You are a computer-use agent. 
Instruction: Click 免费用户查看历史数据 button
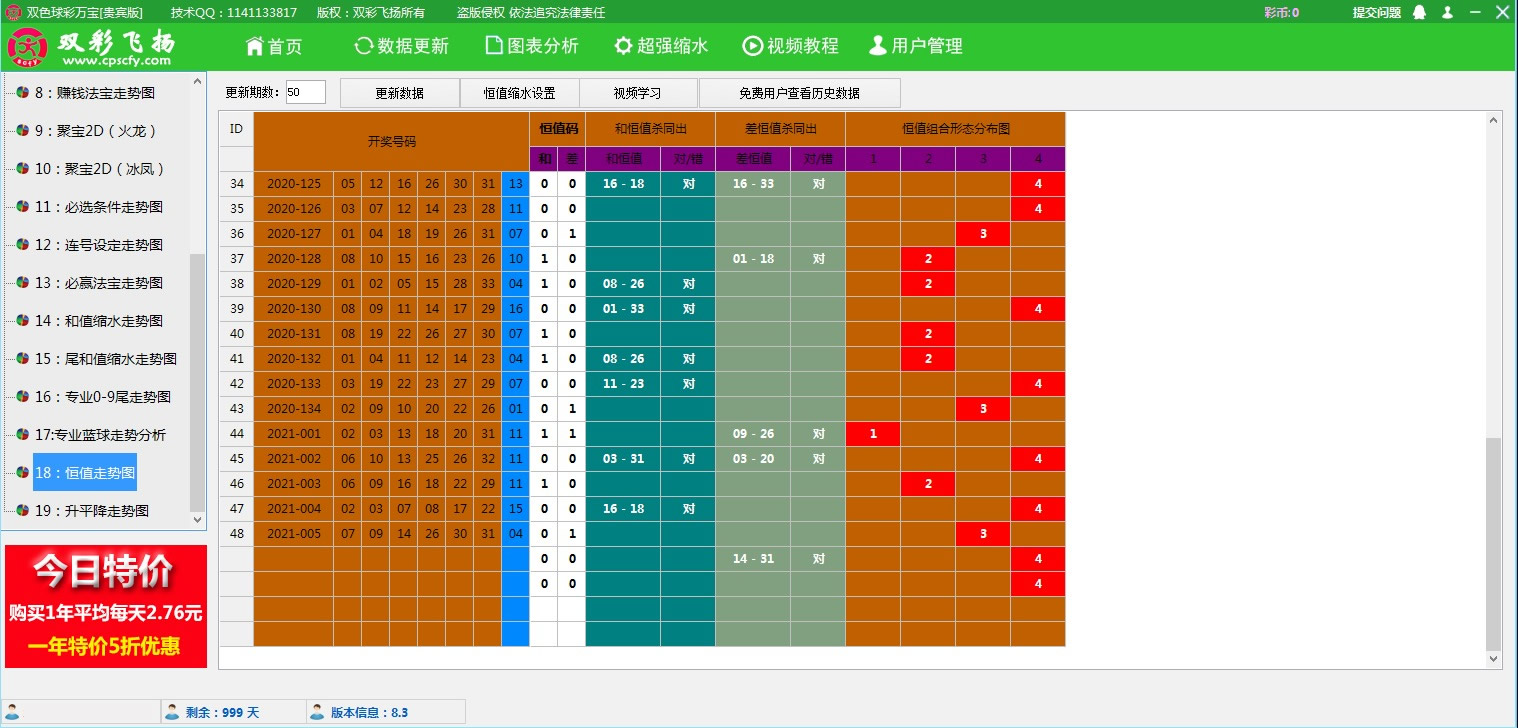799,93
